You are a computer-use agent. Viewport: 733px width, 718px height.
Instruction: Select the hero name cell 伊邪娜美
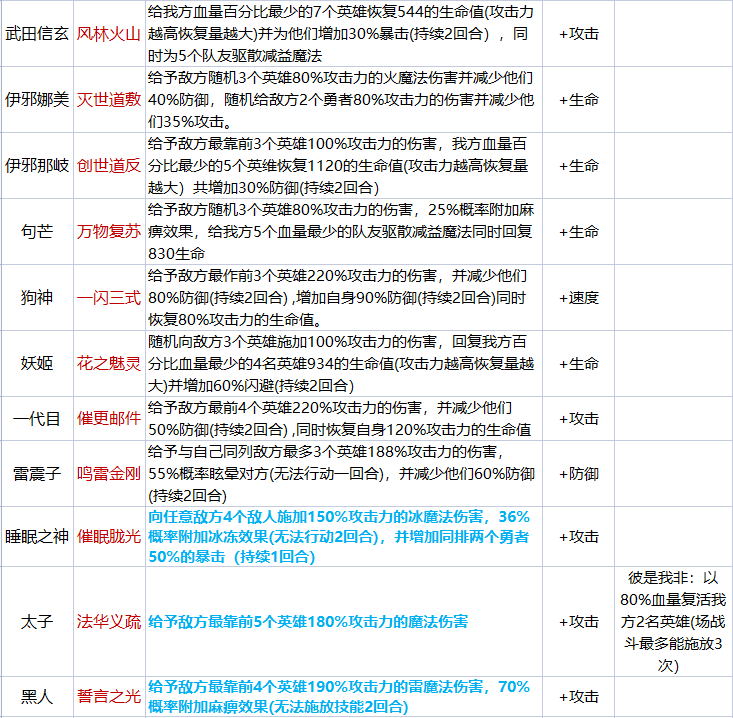pyautogui.click(x=37, y=100)
